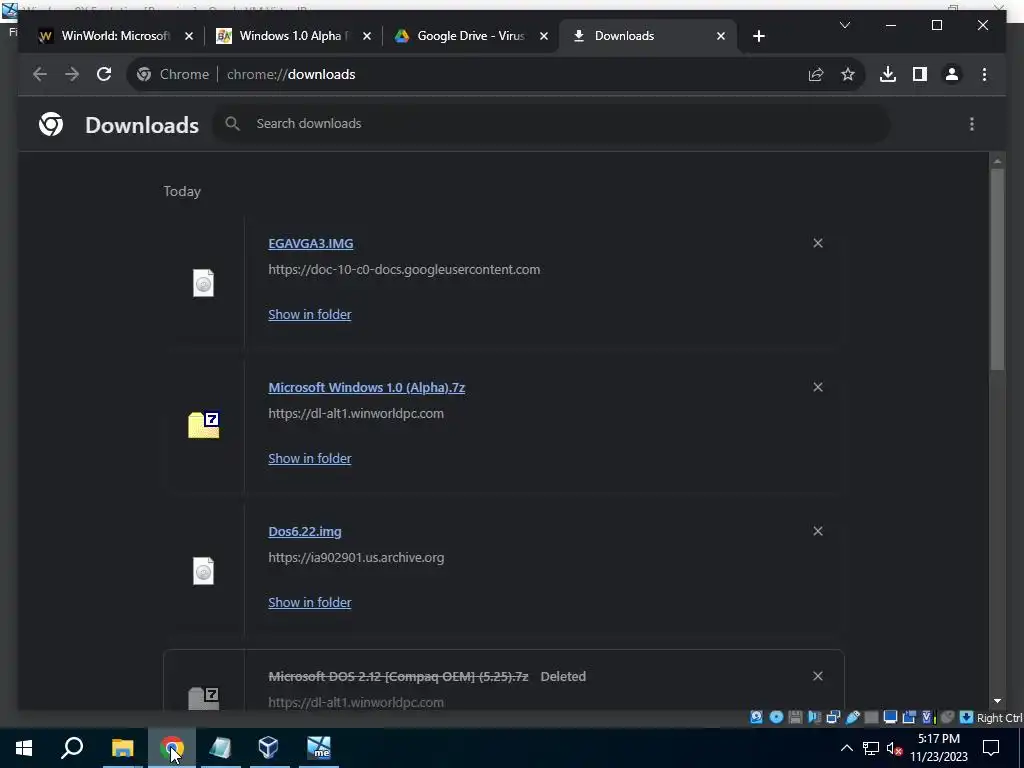Expand the system tray hidden icons
The height and width of the screenshot is (768, 1024).
[x=846, y=748]
